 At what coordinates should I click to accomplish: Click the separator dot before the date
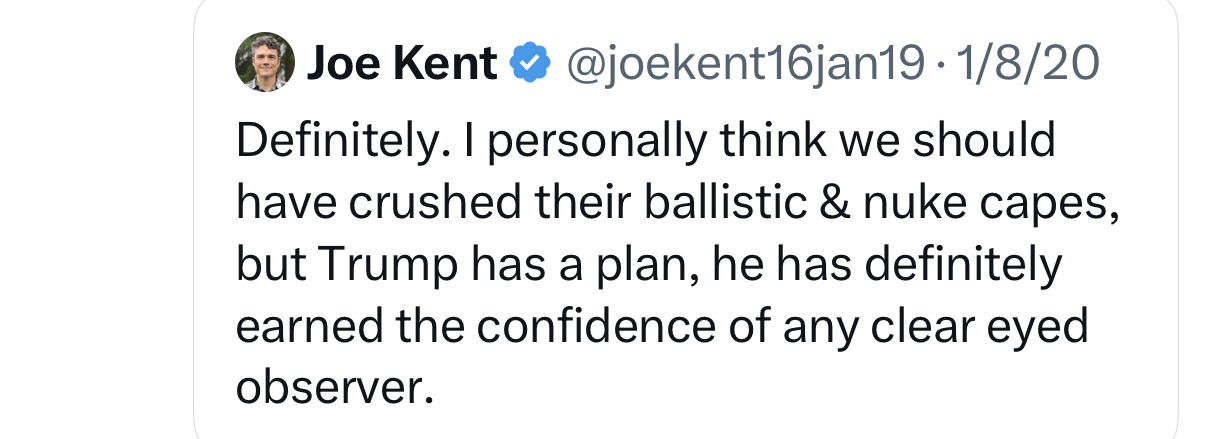tap(941, 64)
